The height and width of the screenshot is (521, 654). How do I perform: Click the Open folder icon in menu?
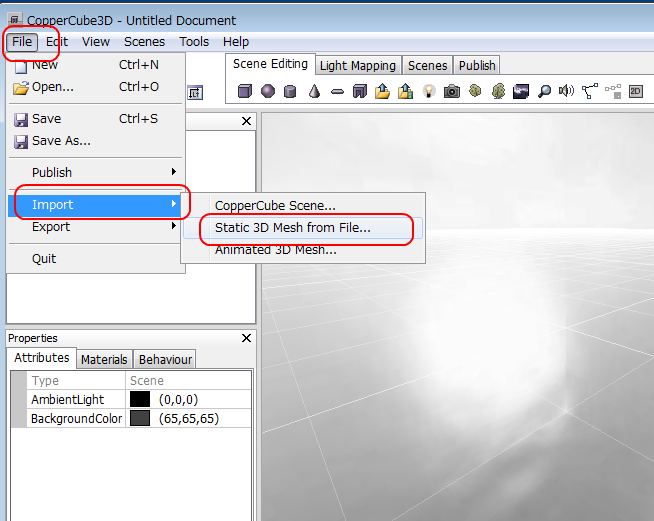21,88
